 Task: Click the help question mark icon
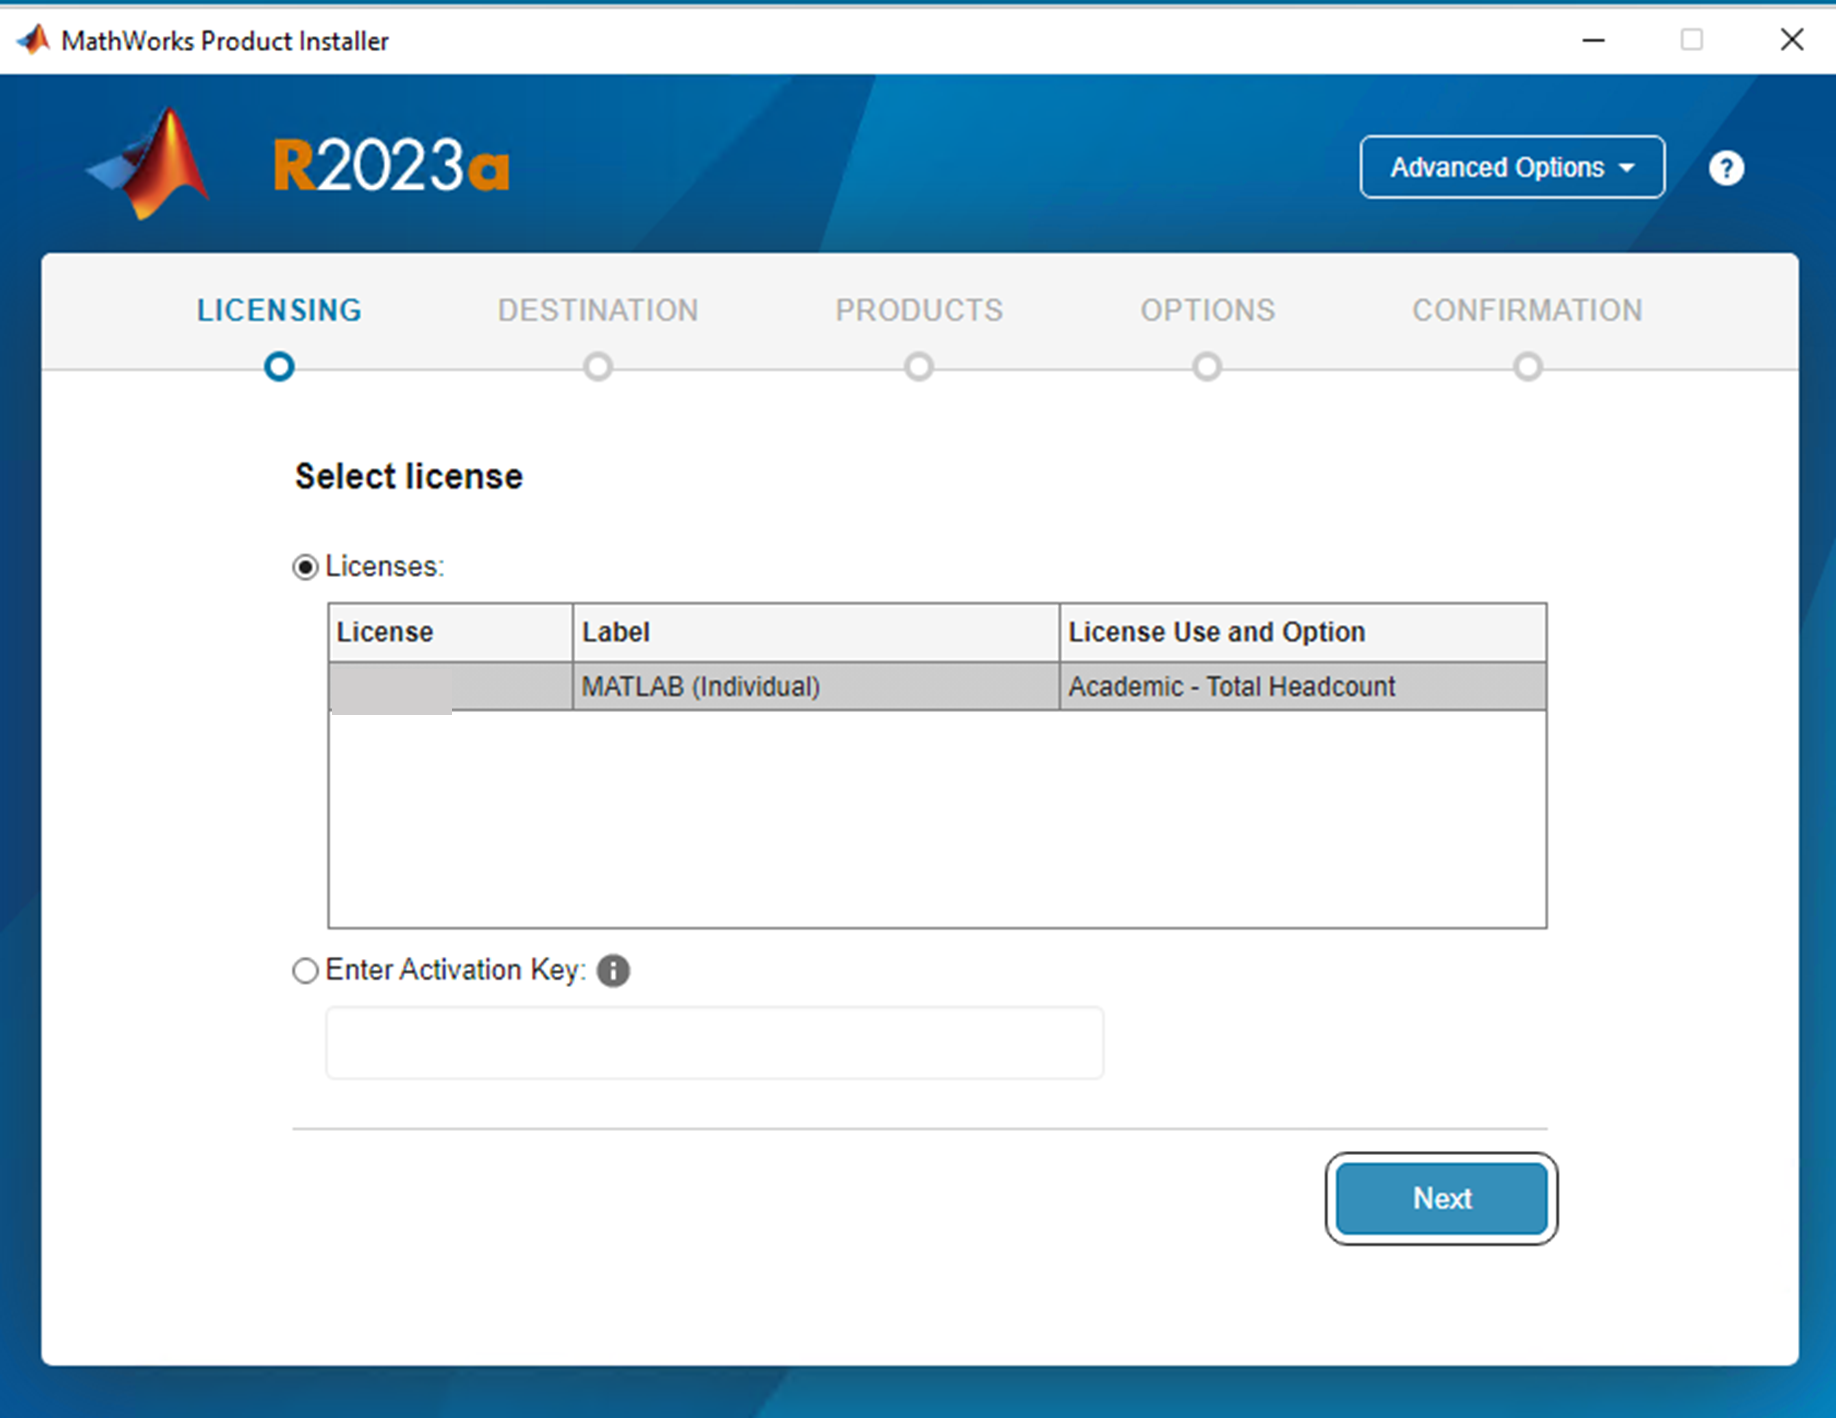pos(1725,168)
